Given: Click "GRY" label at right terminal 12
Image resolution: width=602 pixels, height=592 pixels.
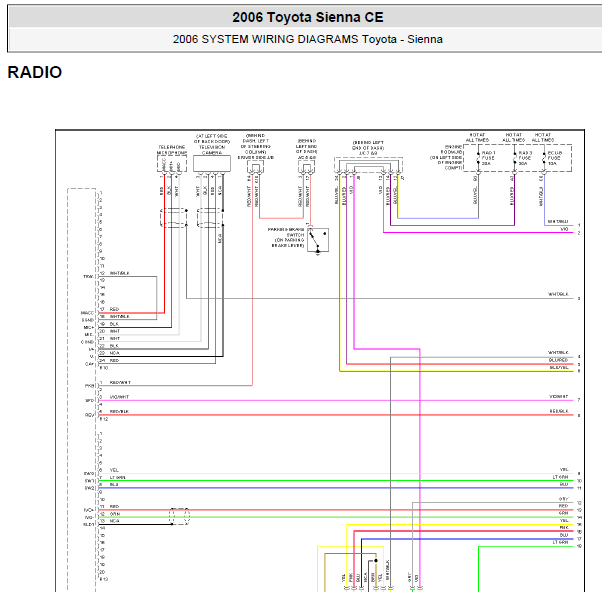Looking at the screenshot, I should 564,499.
